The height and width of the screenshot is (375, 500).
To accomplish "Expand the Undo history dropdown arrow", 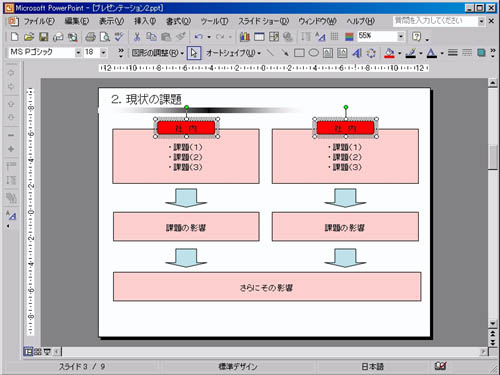I will pos(209,37).
